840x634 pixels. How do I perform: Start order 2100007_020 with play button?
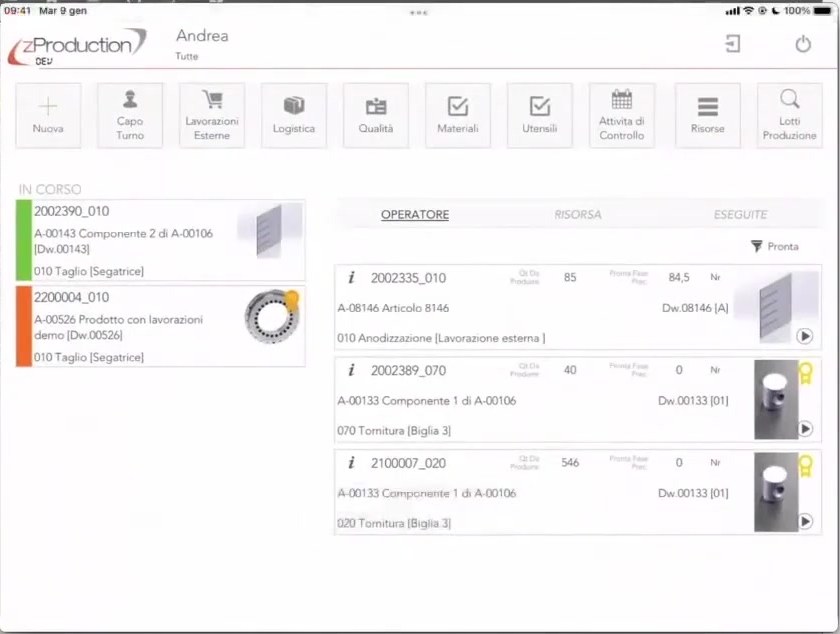(805, 521)
